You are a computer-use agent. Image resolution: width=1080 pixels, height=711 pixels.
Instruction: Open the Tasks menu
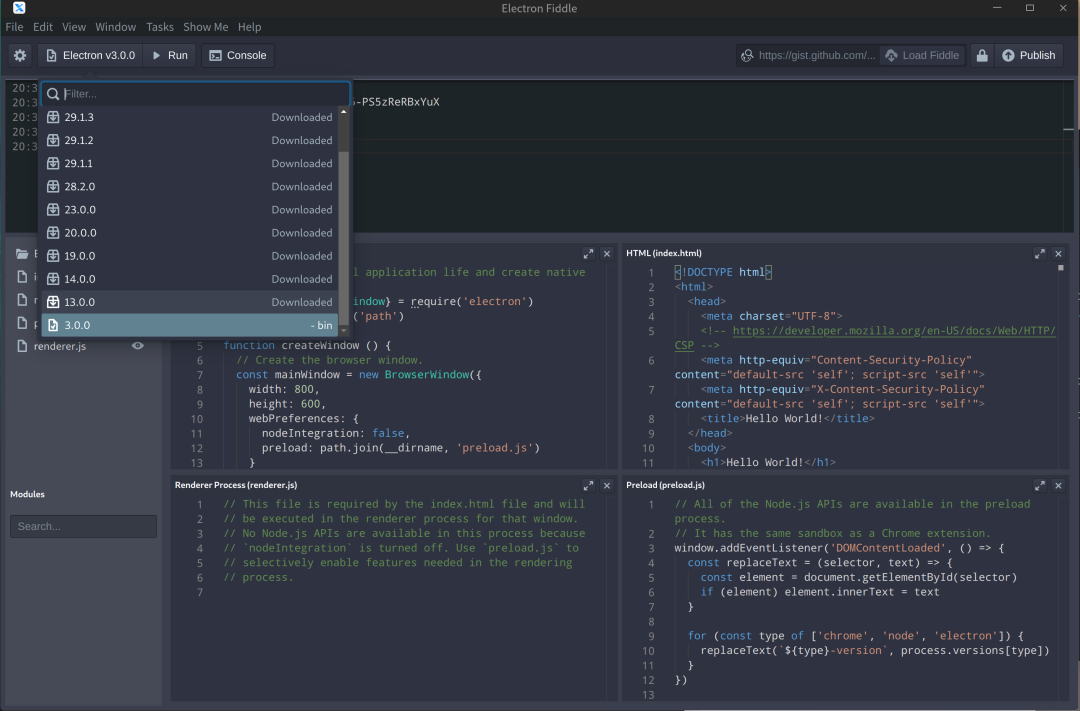pos(159,27)
